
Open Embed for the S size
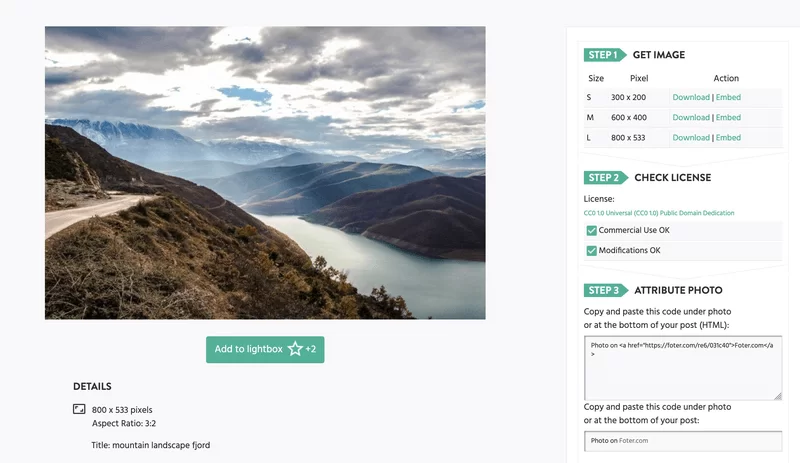(728, 97)
